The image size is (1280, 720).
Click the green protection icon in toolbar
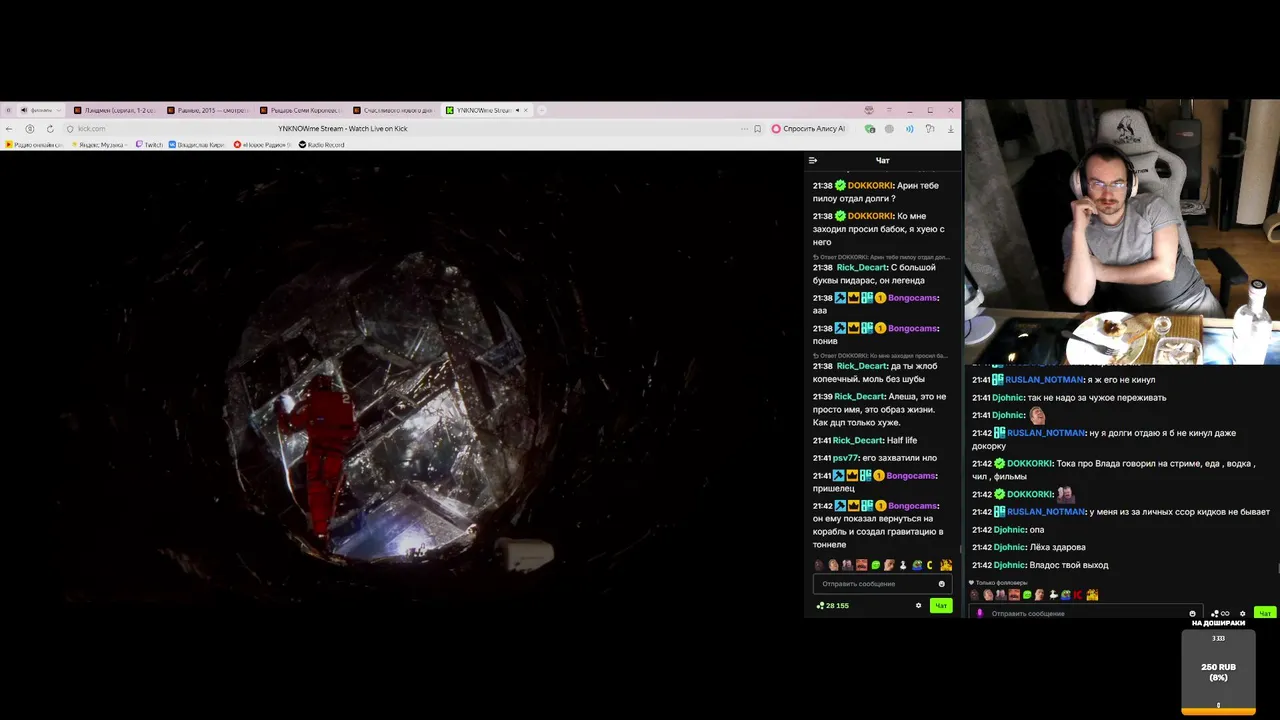(x=870, y=129)
